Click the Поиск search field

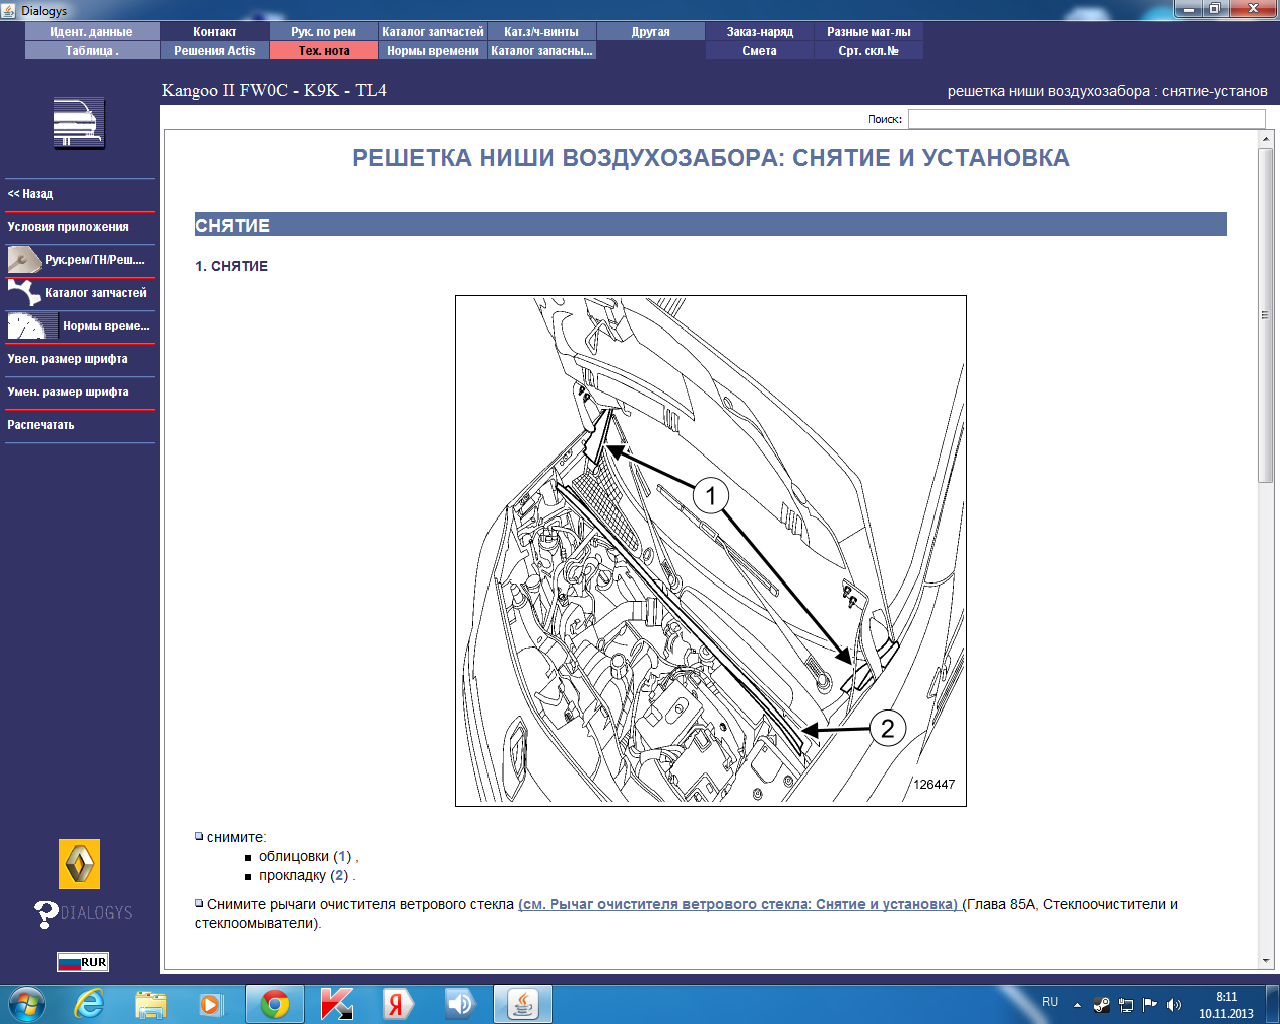coord(1086,119)
